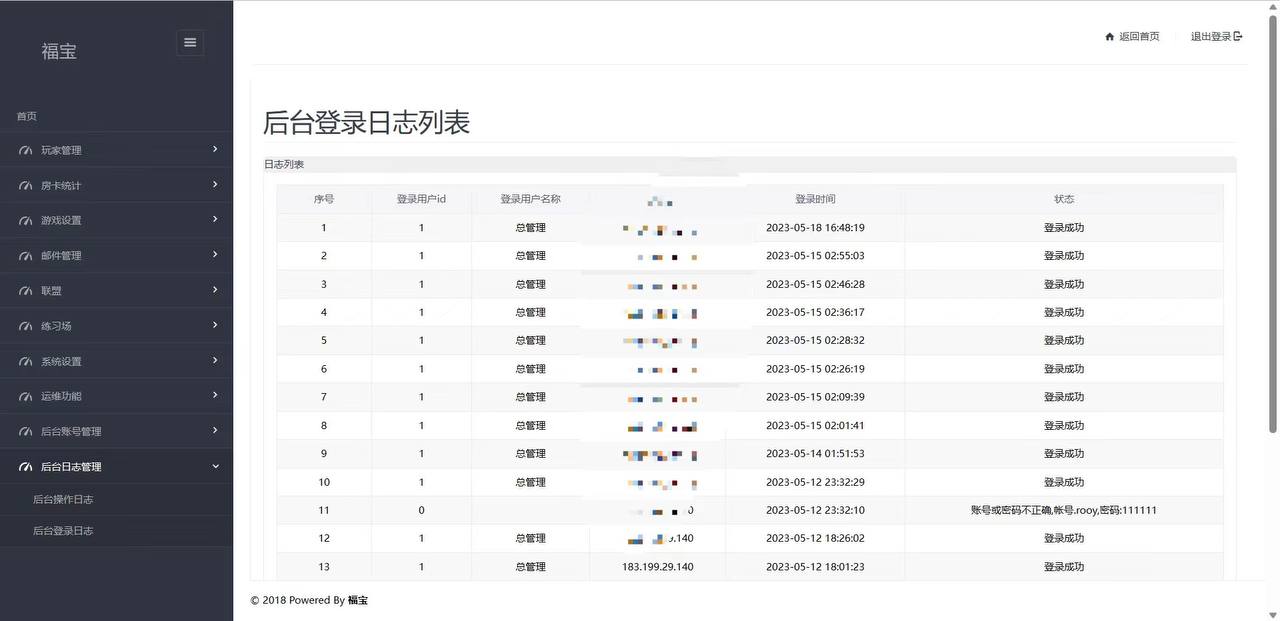Click the IP address 183.199.29.140

(657, 567)
